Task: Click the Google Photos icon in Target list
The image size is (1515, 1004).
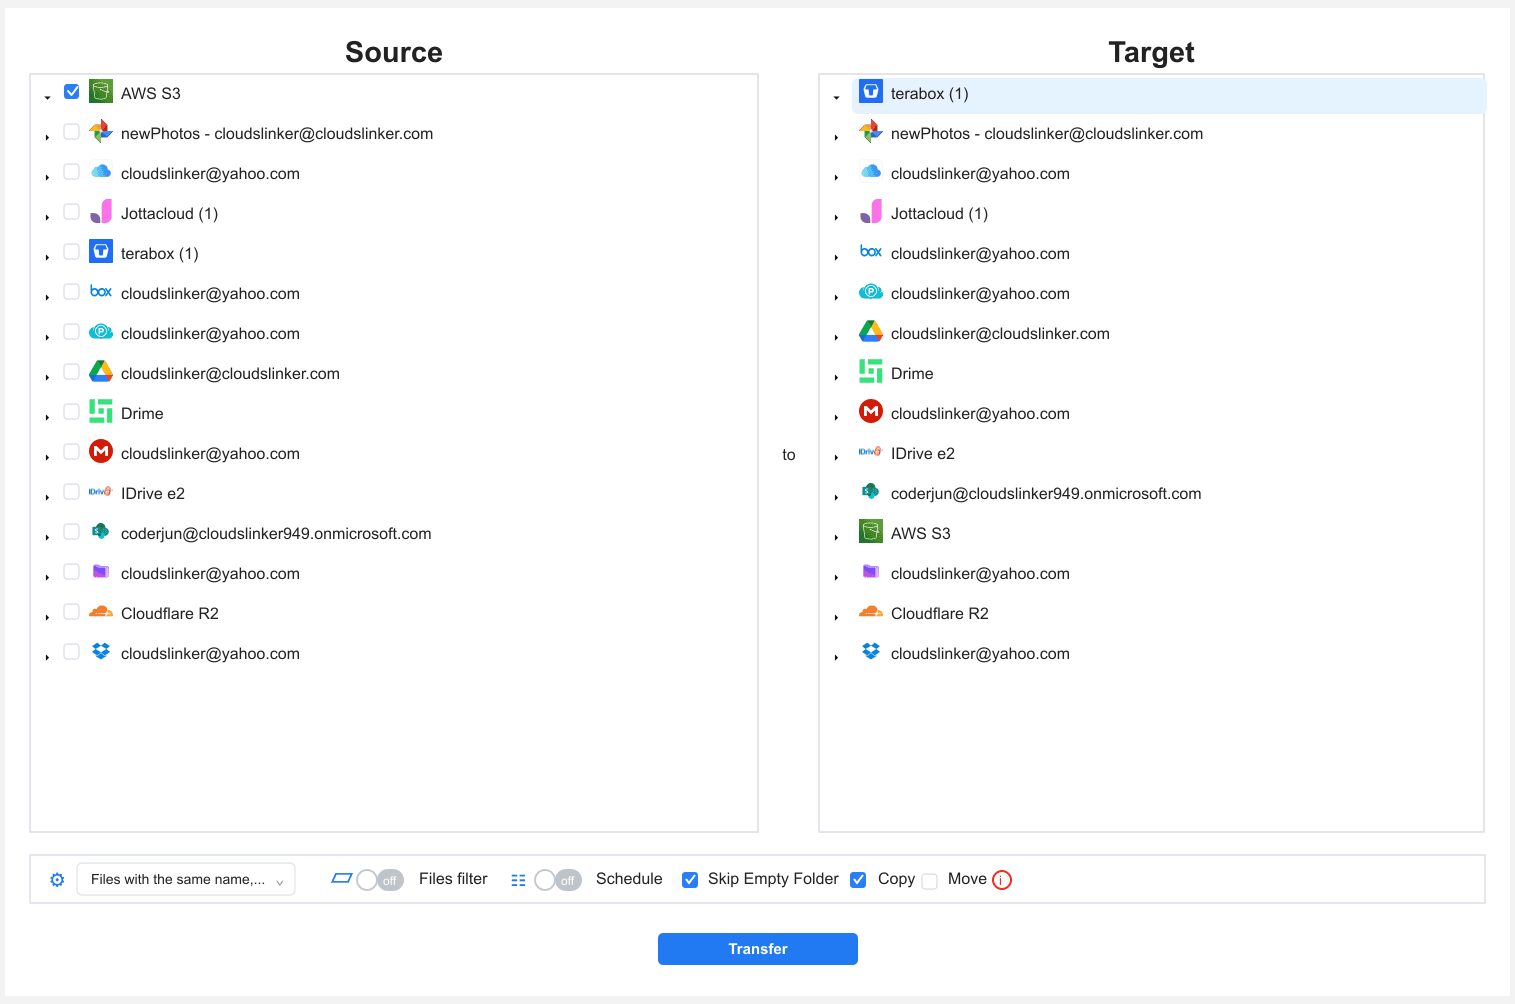Action: pos(871,132)
